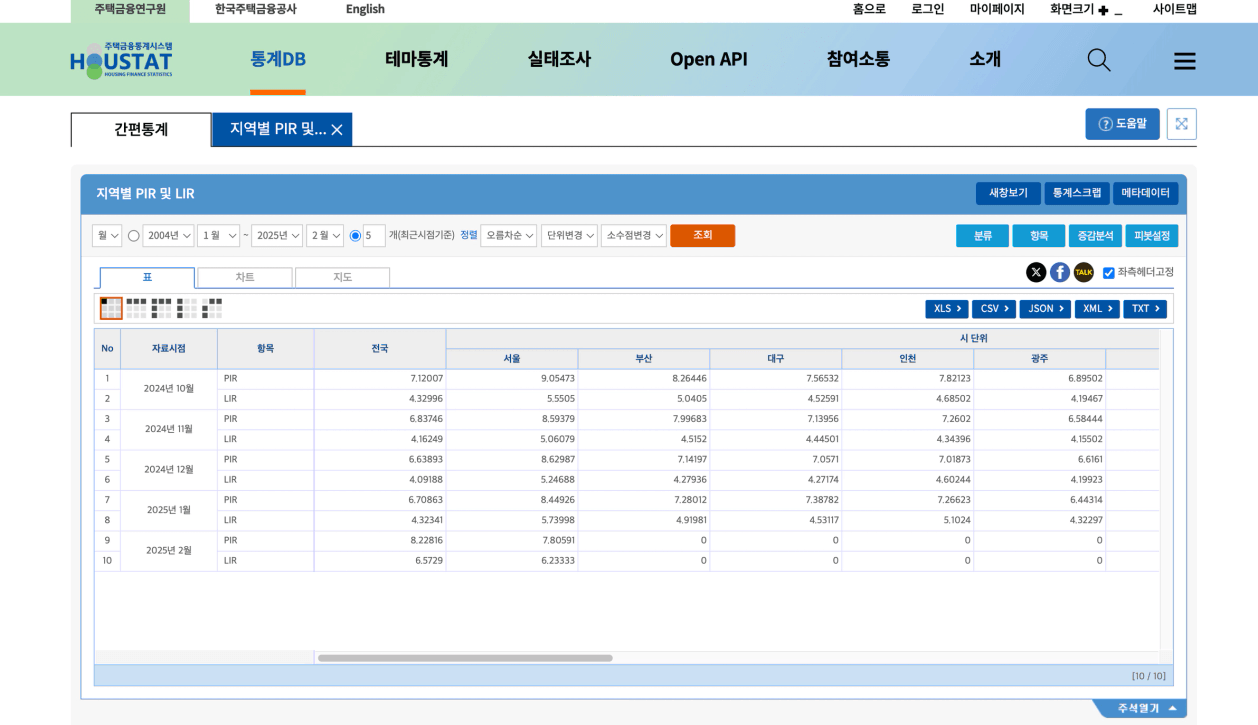This screenshot has height=725, width=1258.
Task: Switch to the 차트 chart tab
Action: [x=245, y=277]
